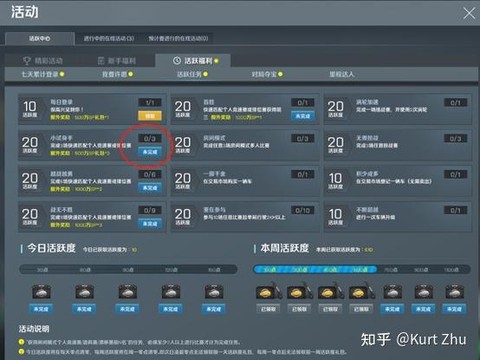Click 未完成 button beside the 0/9 counter
This screenshot has width=480, height=360.
coord(150,224)
